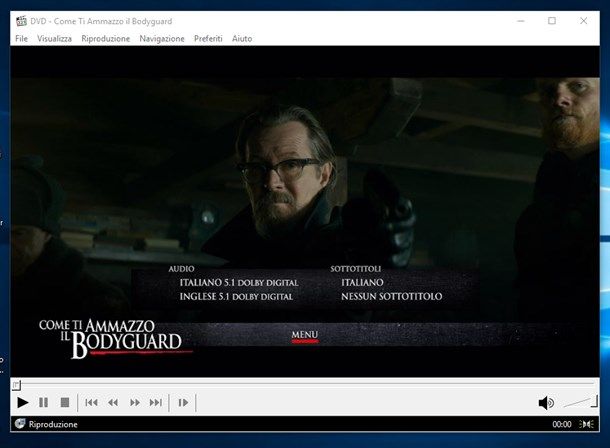Open the Visualizza menu

(54, 38)
